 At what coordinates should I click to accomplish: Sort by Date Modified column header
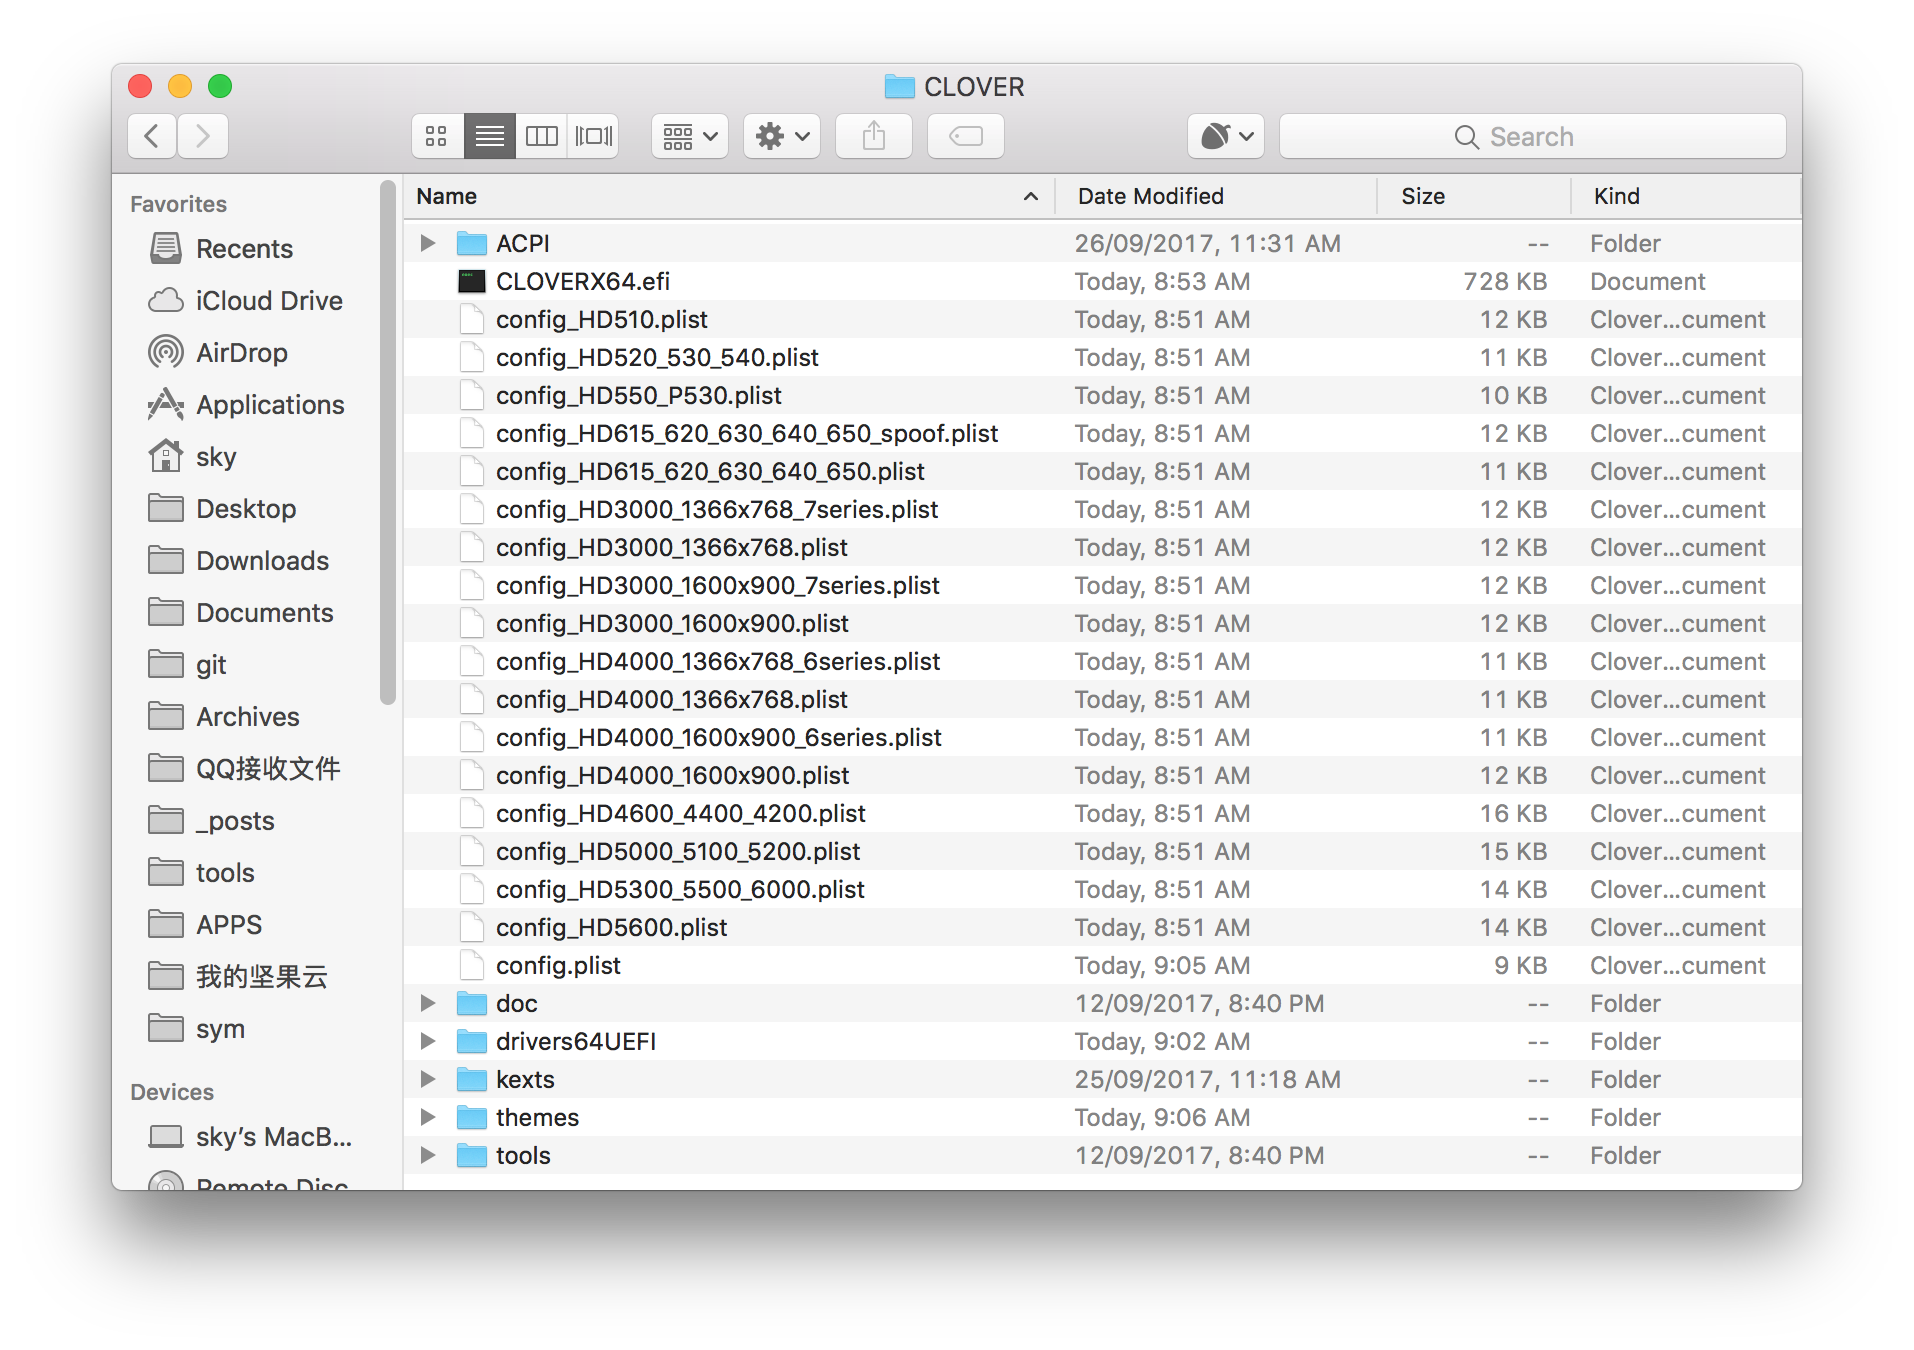click(1216, 196)
